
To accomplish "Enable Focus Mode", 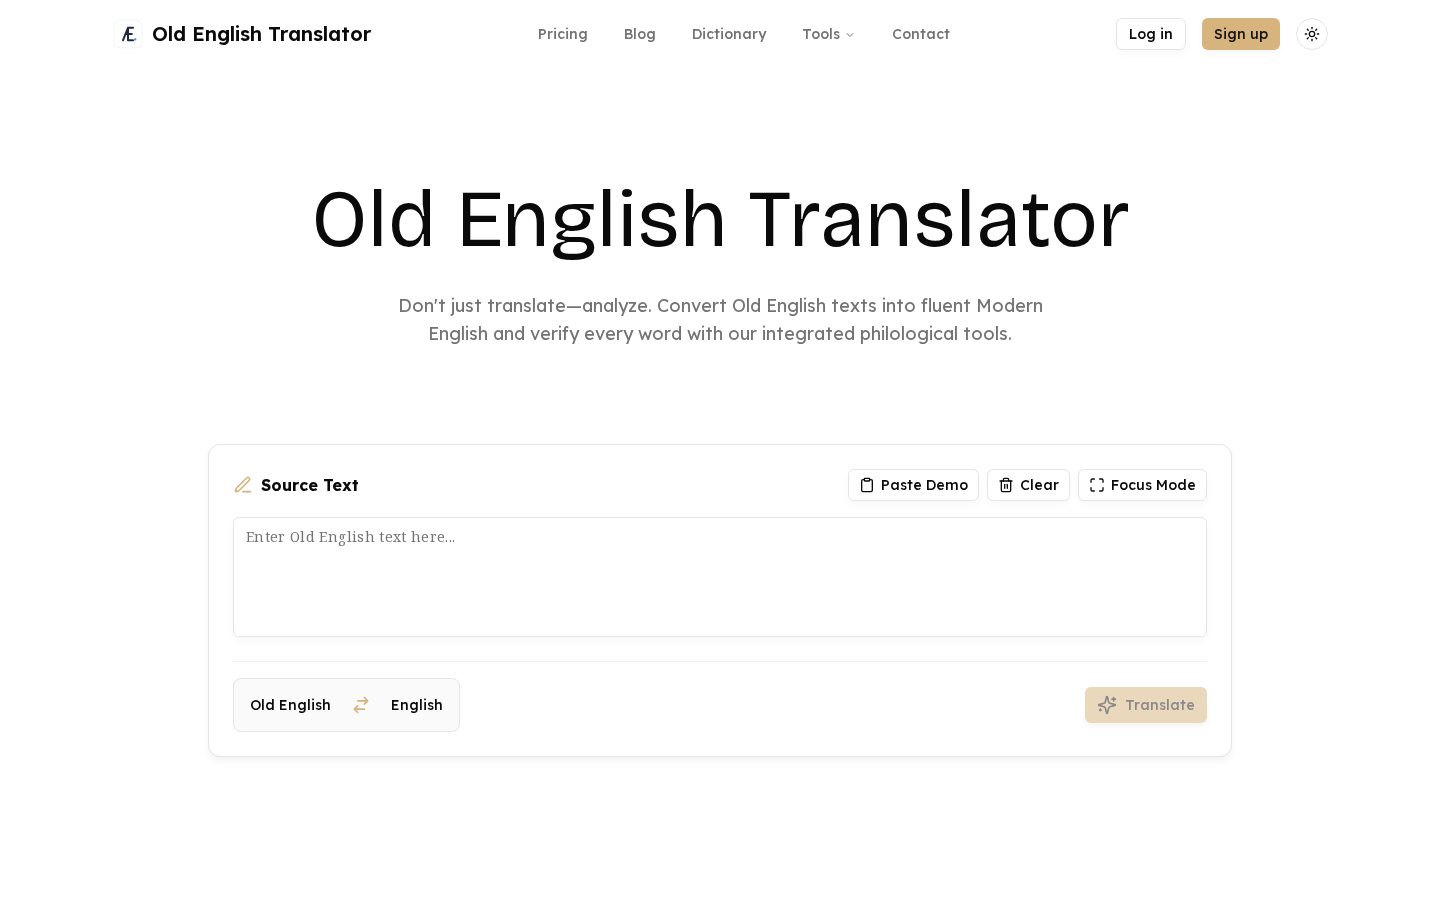I will [x=1142, y=485].
